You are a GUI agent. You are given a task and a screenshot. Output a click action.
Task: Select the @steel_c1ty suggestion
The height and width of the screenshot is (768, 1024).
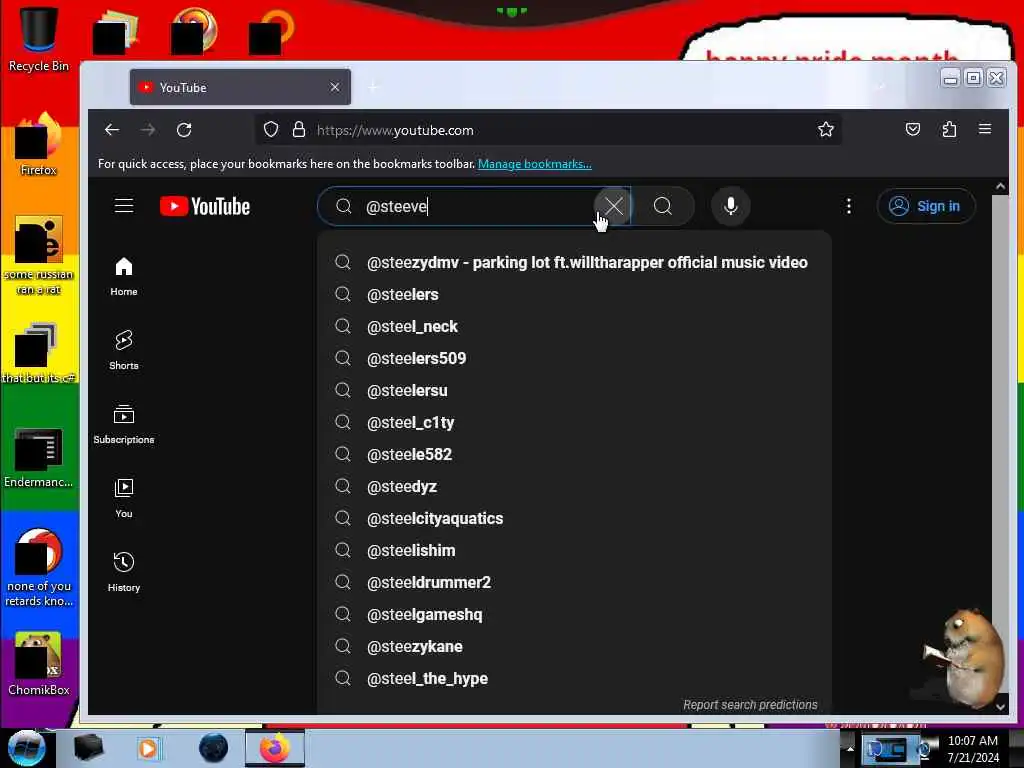point(574,423)
